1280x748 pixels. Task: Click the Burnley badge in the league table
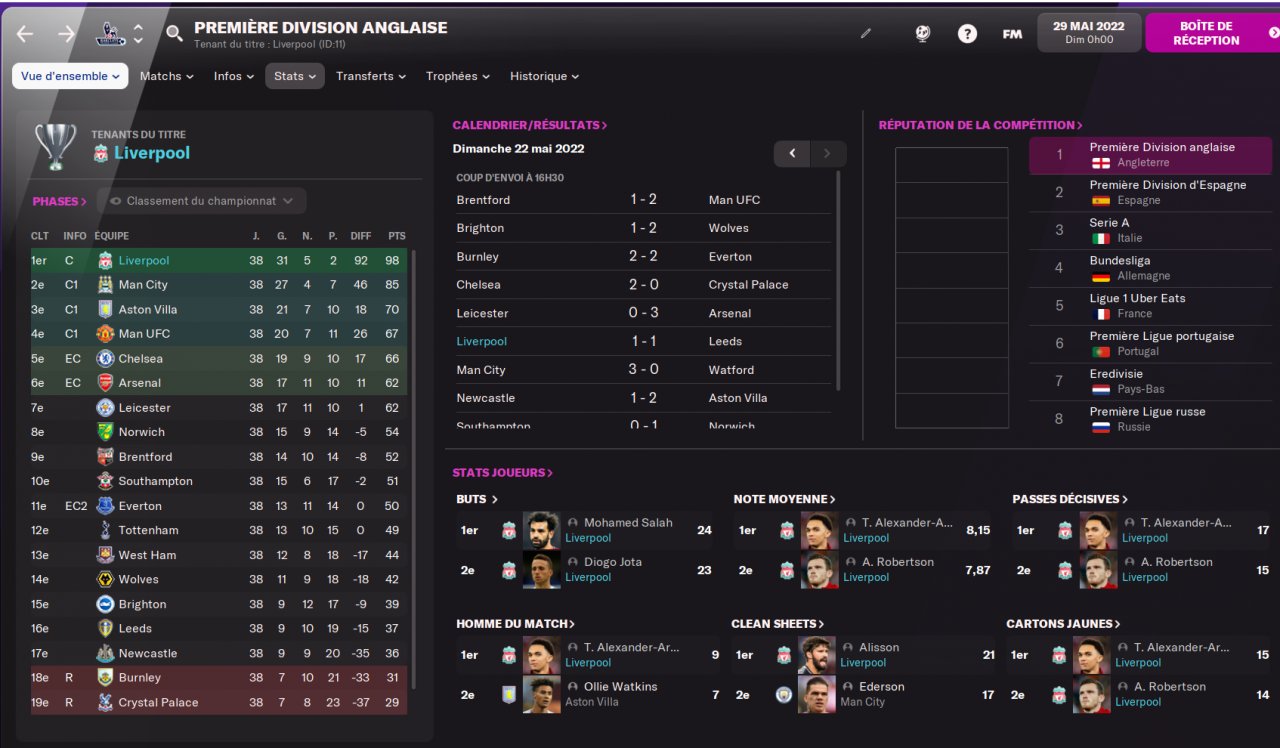pos(105,678)
